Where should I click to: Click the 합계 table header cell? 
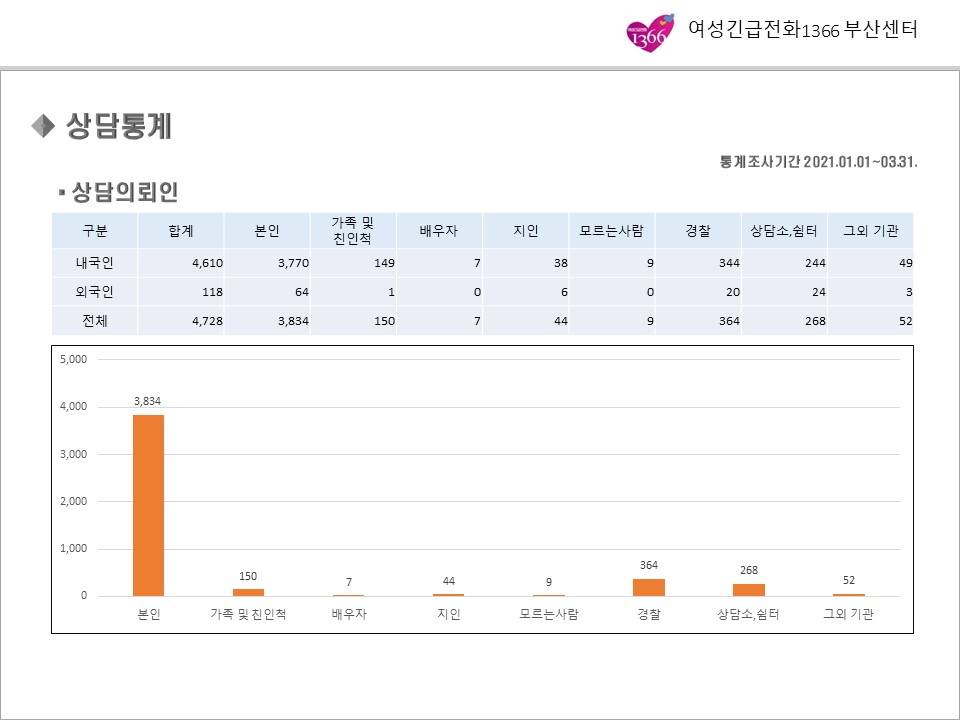pos(181,231)
